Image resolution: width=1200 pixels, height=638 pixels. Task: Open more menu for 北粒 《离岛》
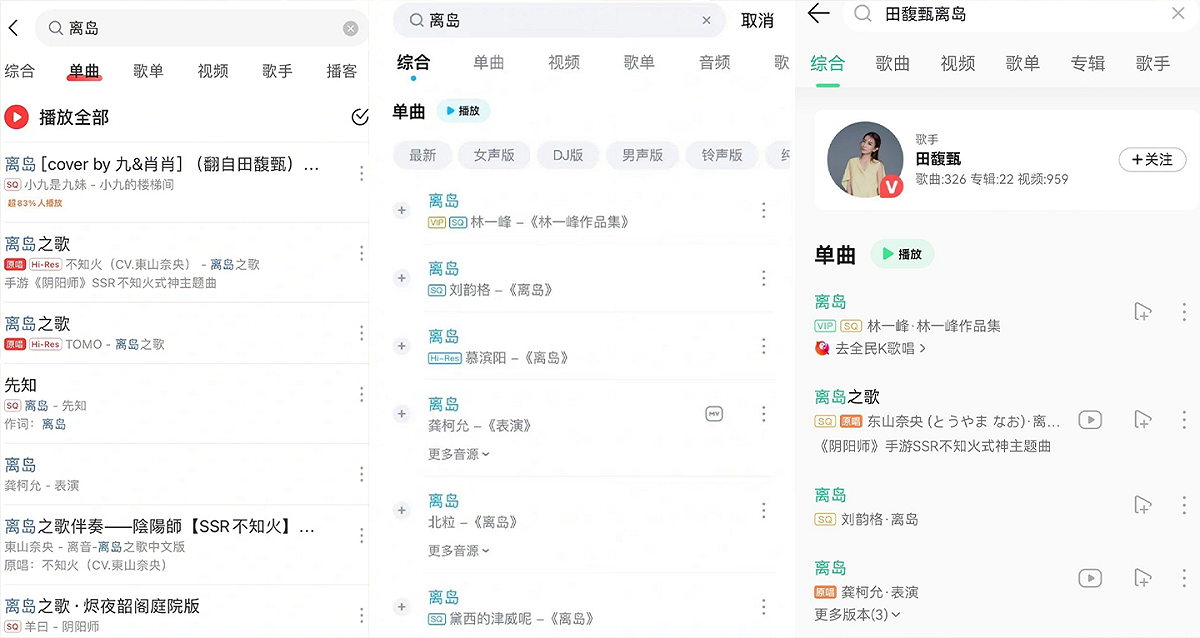[x=763, y=510]
